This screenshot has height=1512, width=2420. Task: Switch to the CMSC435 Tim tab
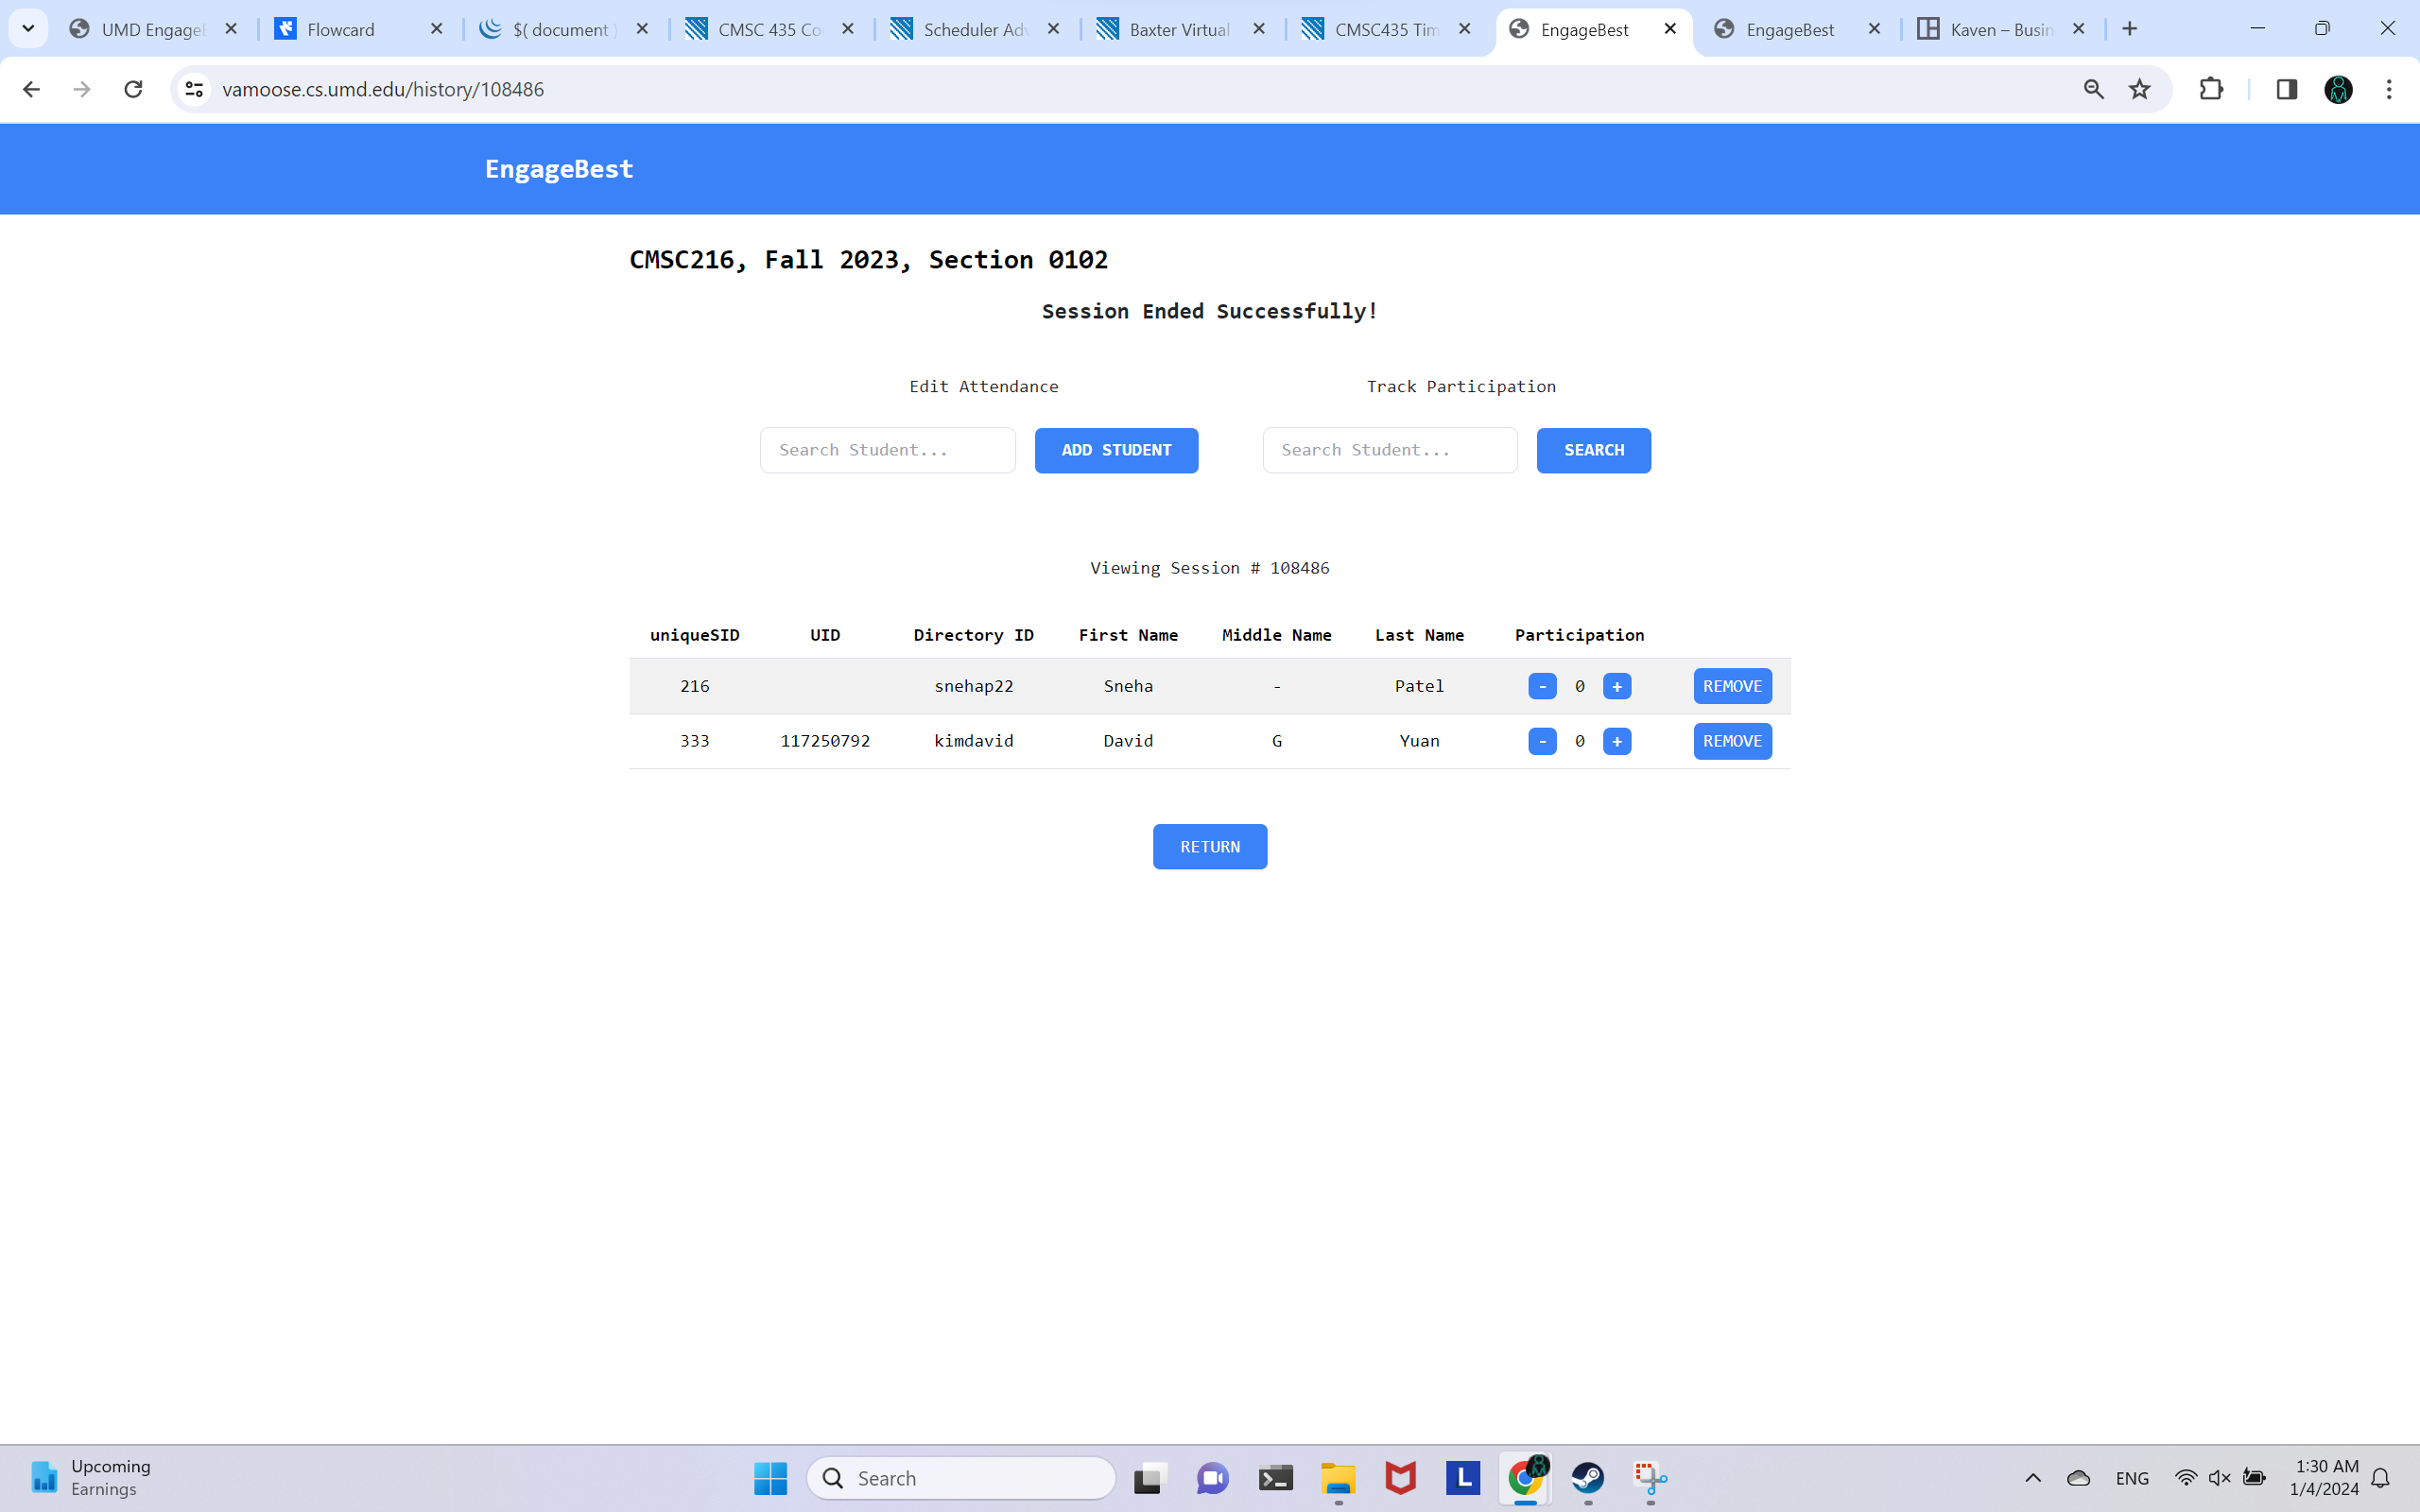point(1386,29)
